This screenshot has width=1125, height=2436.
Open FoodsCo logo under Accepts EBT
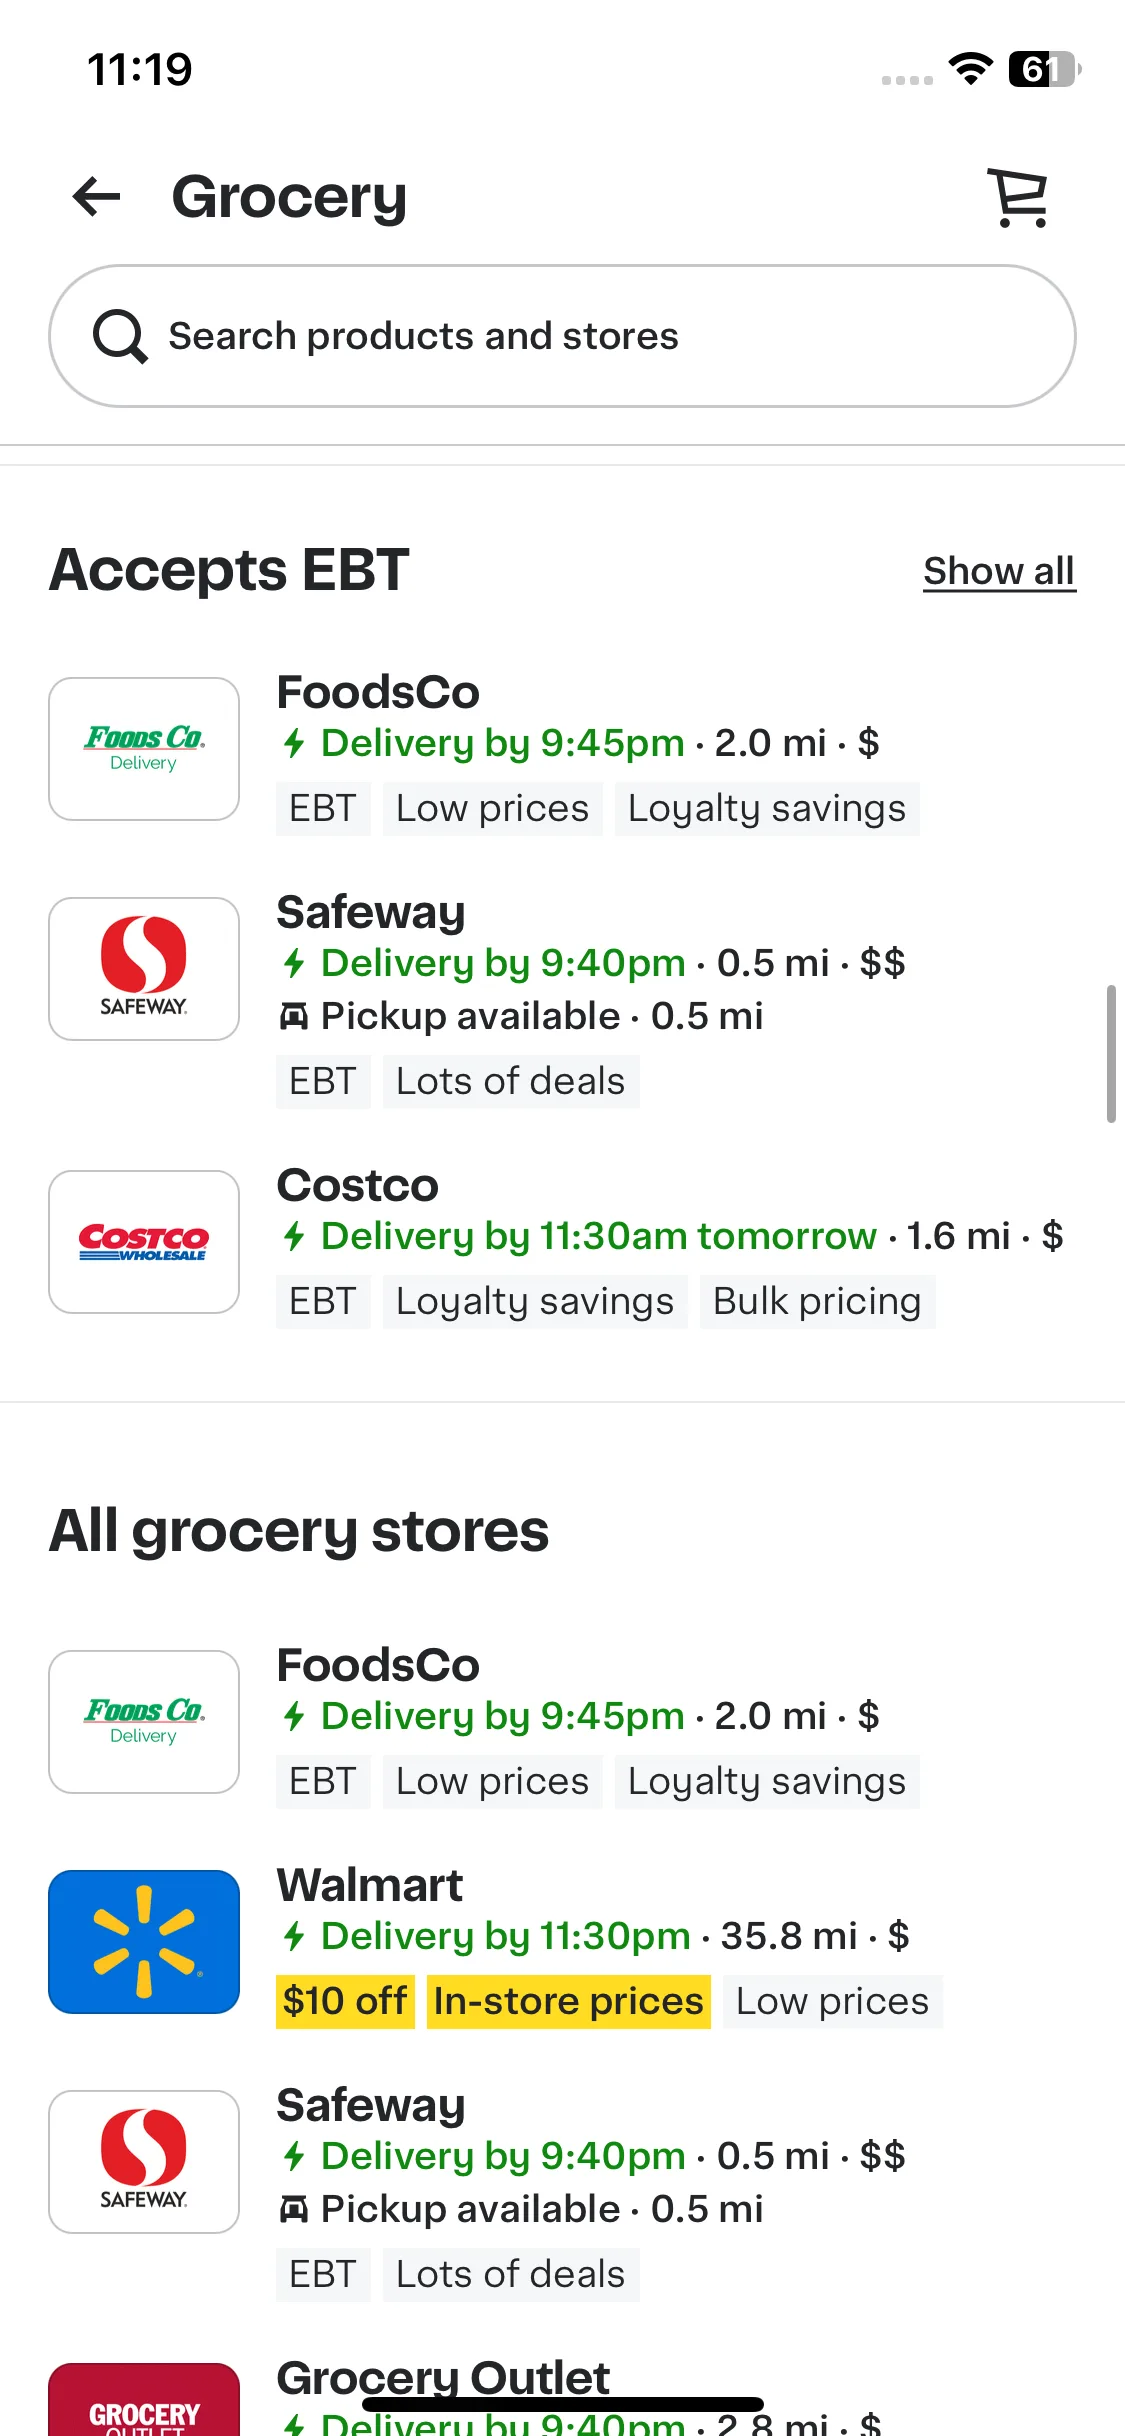click(x=144, y=749)
